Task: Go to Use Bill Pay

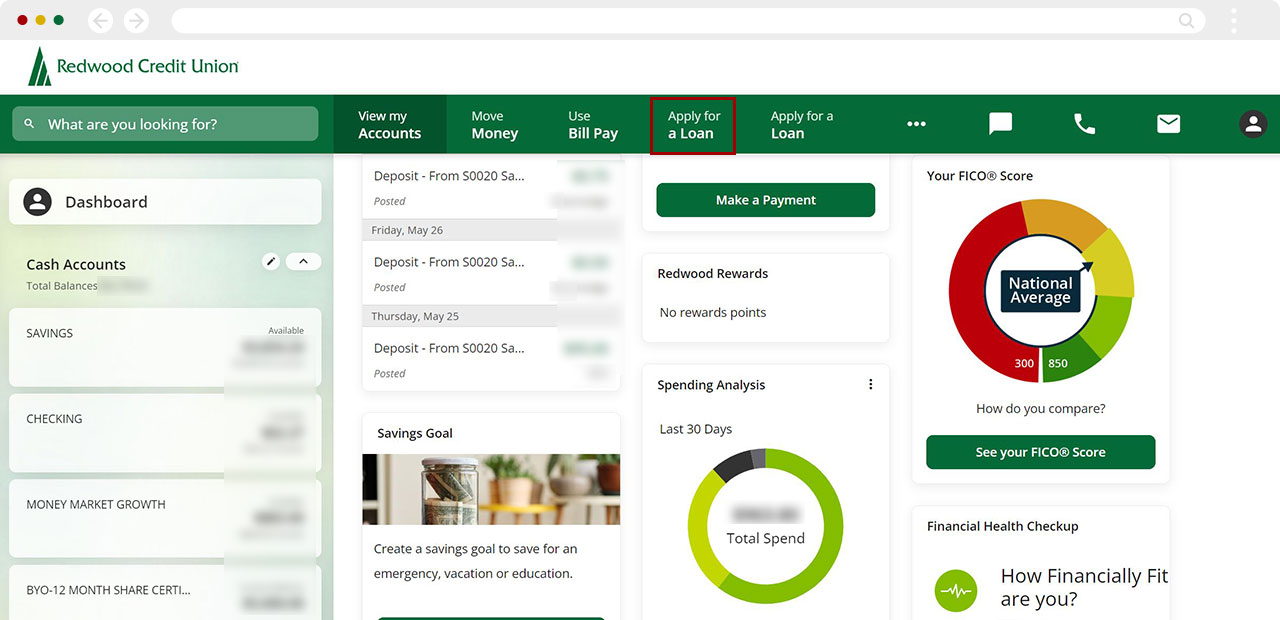Action: click(593, 125)
